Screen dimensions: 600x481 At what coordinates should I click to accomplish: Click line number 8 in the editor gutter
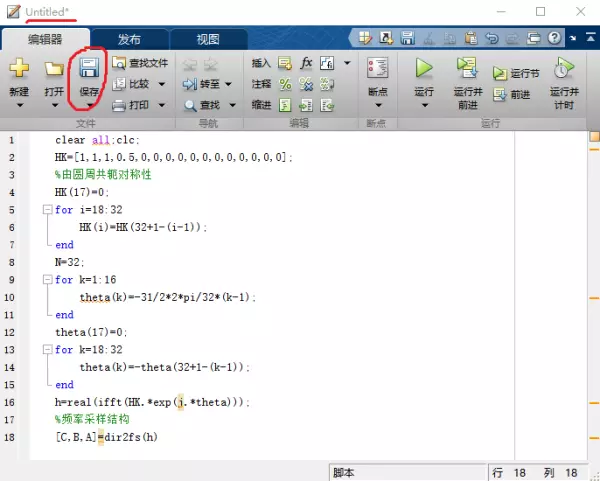pyautogui.click(x=12, y=263)
